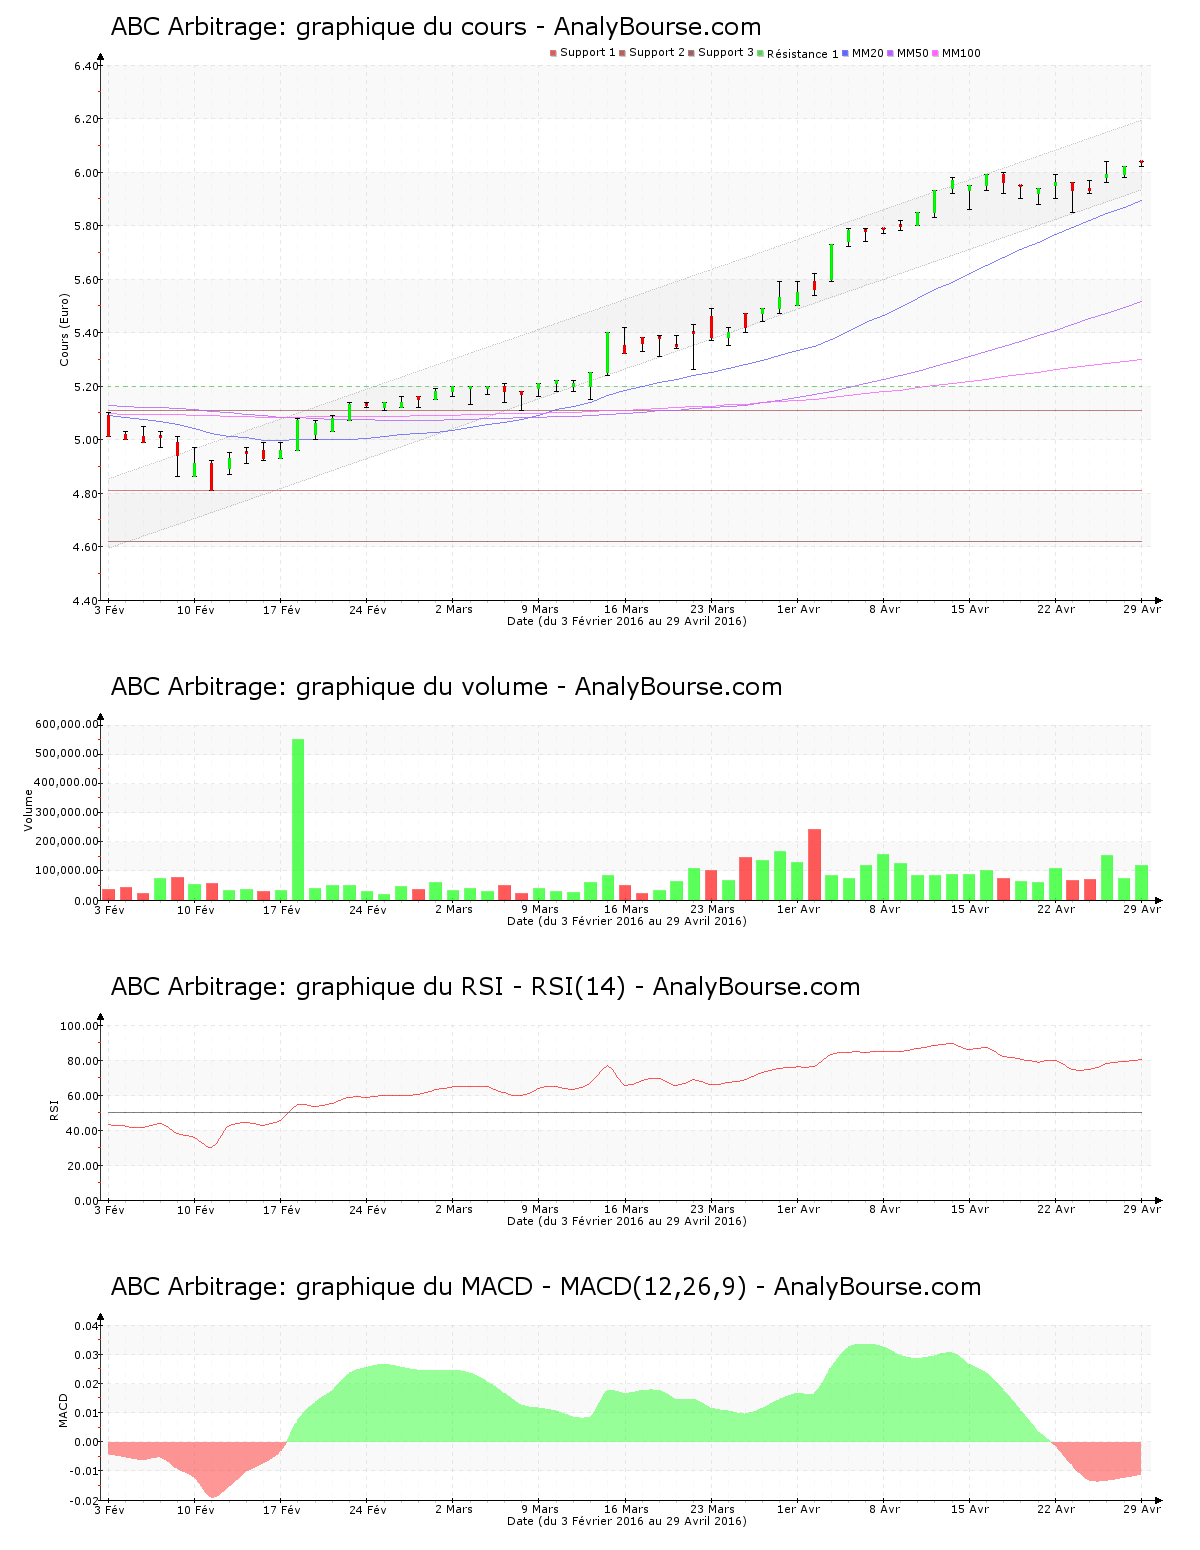Click the '6.40' value on the price axis

click(86, 67)
